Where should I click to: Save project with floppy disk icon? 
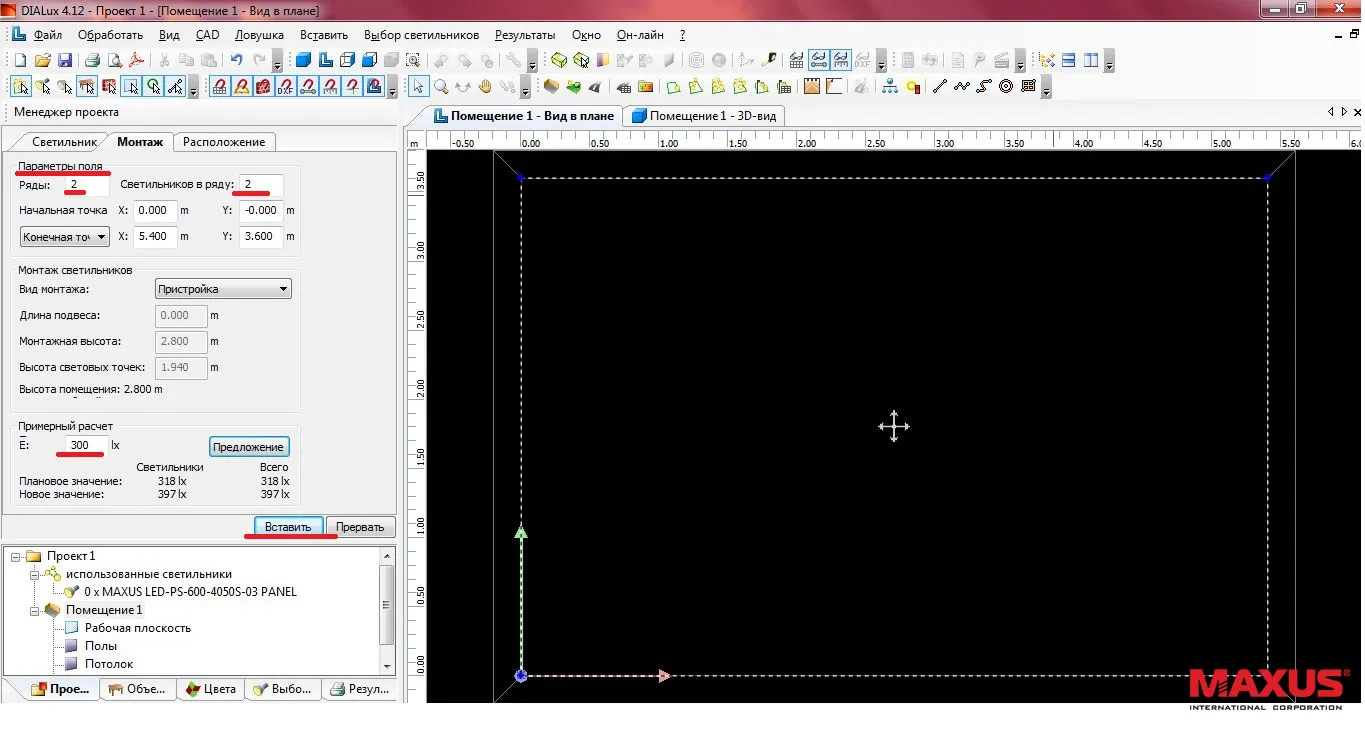click(65, 60)
